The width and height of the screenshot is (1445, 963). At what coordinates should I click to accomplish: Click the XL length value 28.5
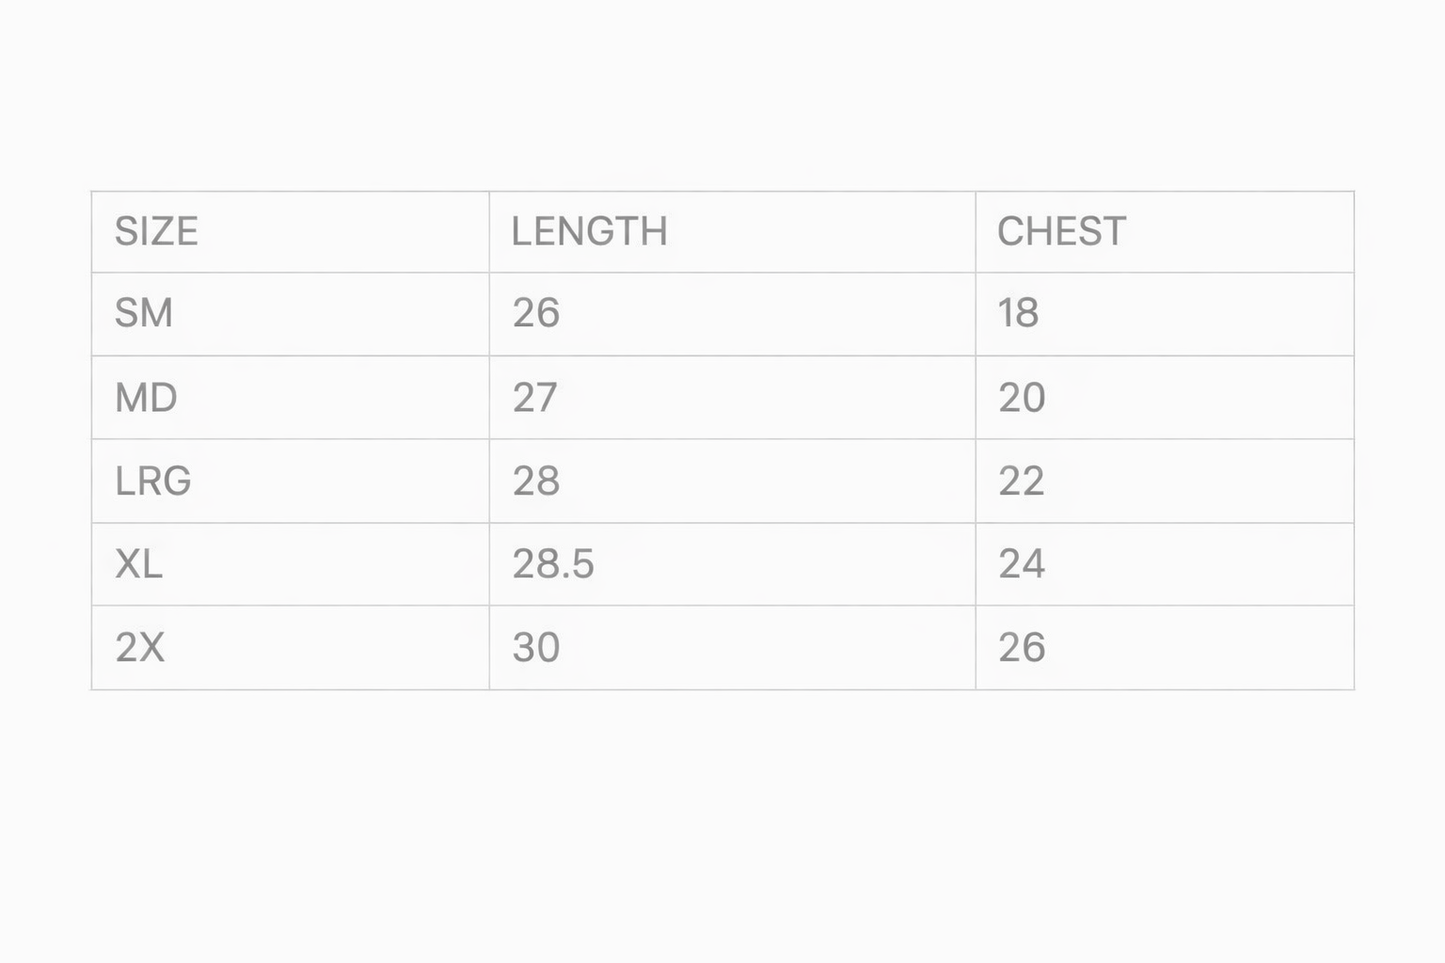(x=553, y=565)
